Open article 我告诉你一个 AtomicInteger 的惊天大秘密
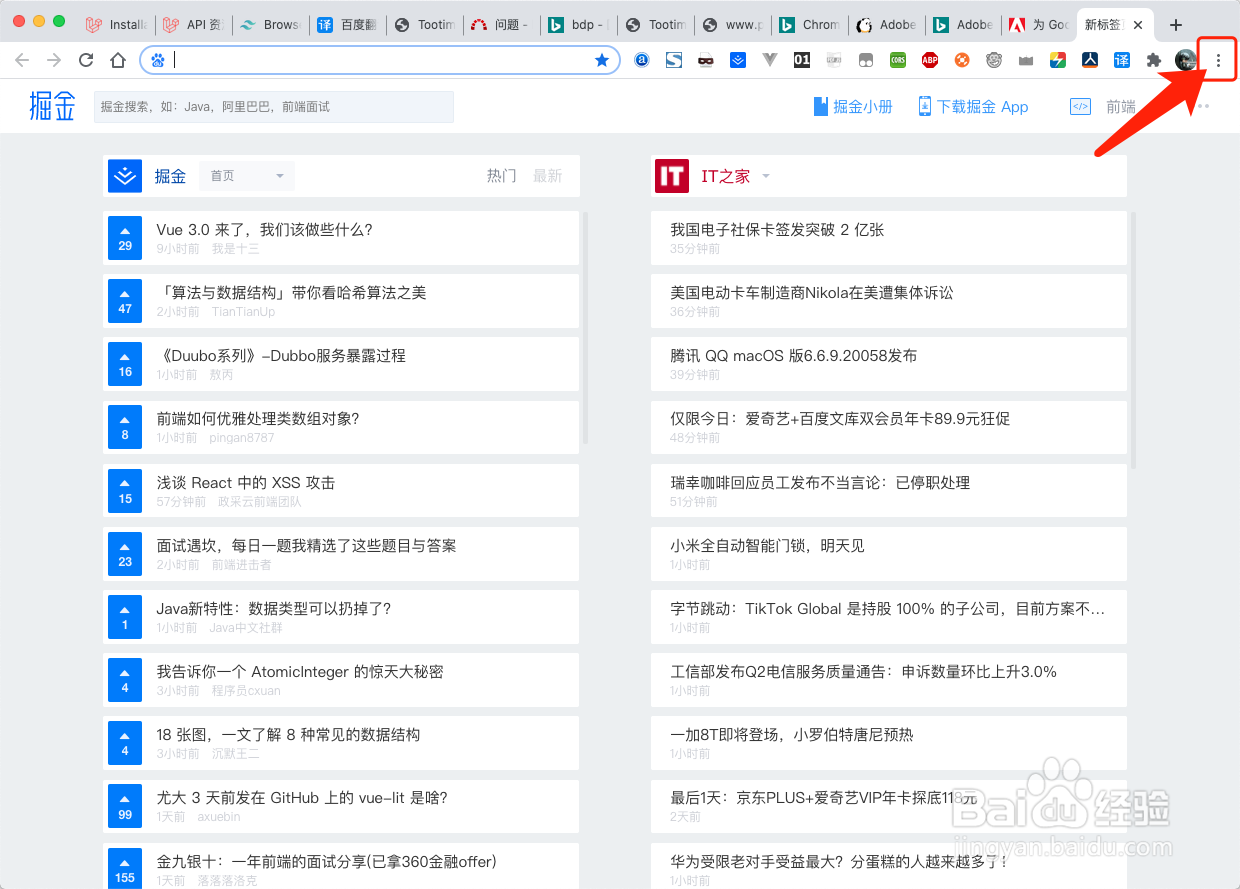Viewport: 1240px width, 889px height. pyautogui.click(x=300, y=672)
